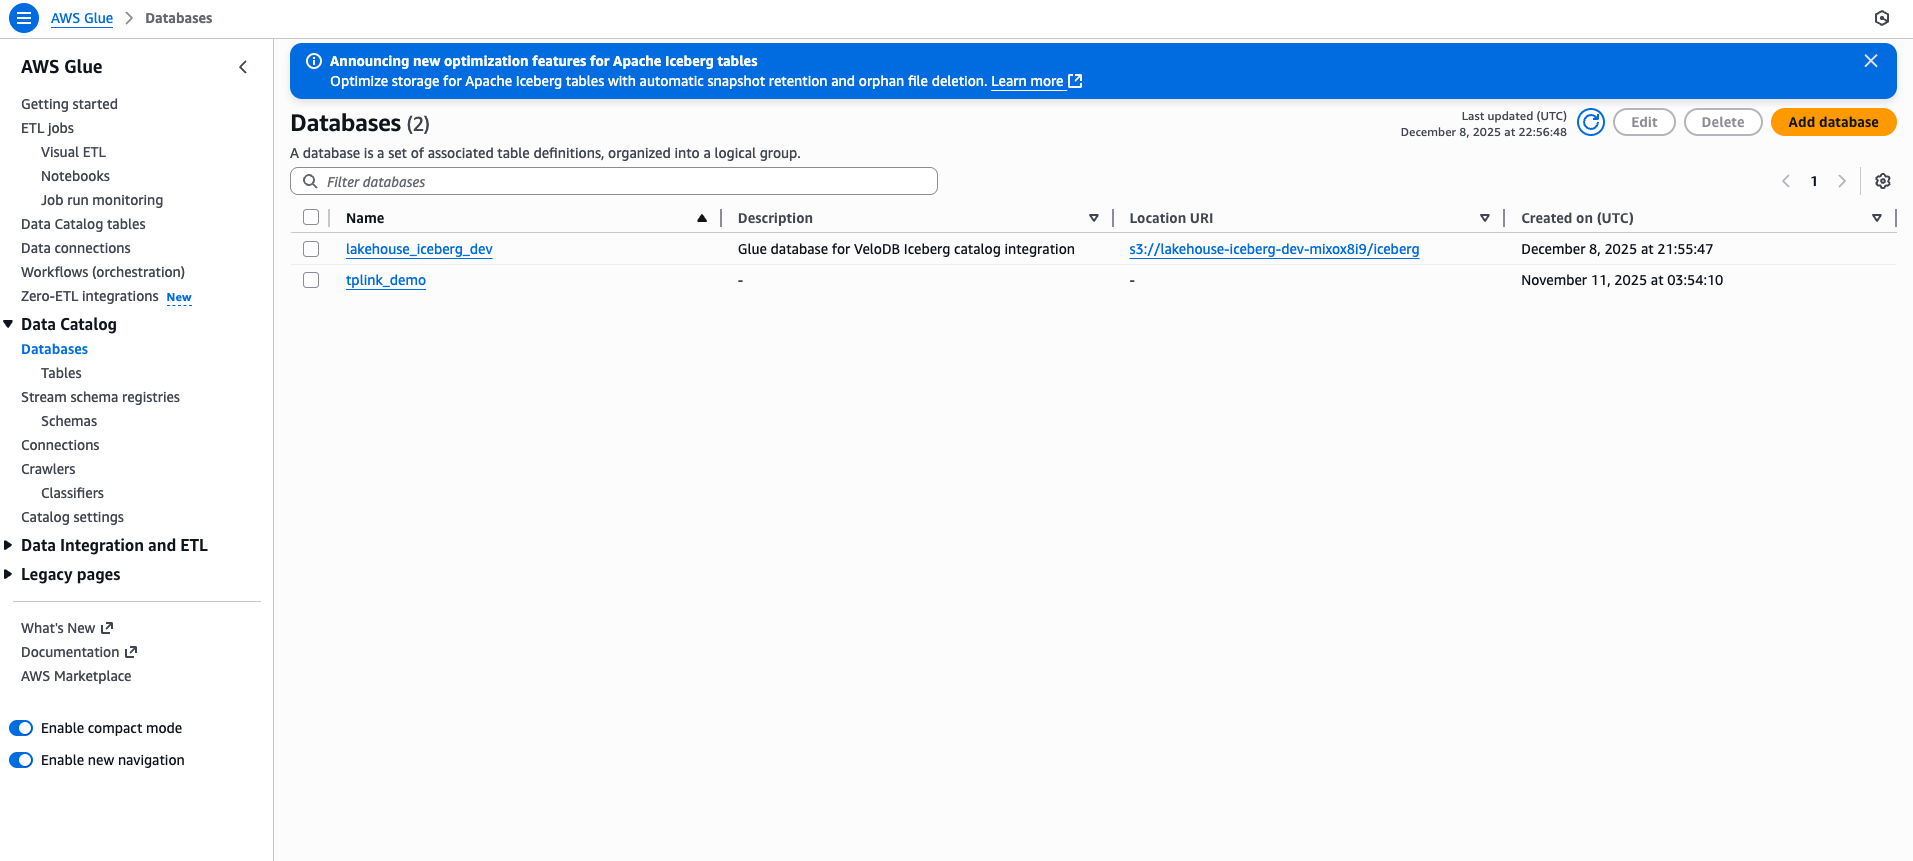The height and width of the screenshot is (861, 1913).
Task: Select all databases checkbox in header
Action: [311, 217]
